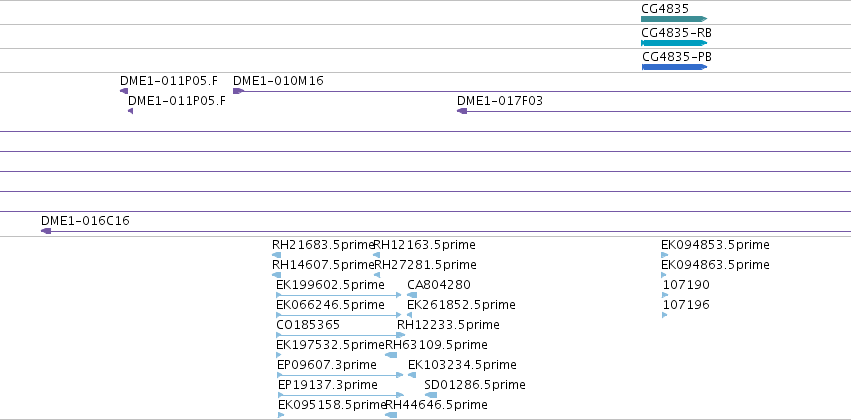Click the DME1-016C16 clone arrowhead
Image resolution: width=851 pixels, height=420 pixels.
pyautogui.click(x=46, y=231)
